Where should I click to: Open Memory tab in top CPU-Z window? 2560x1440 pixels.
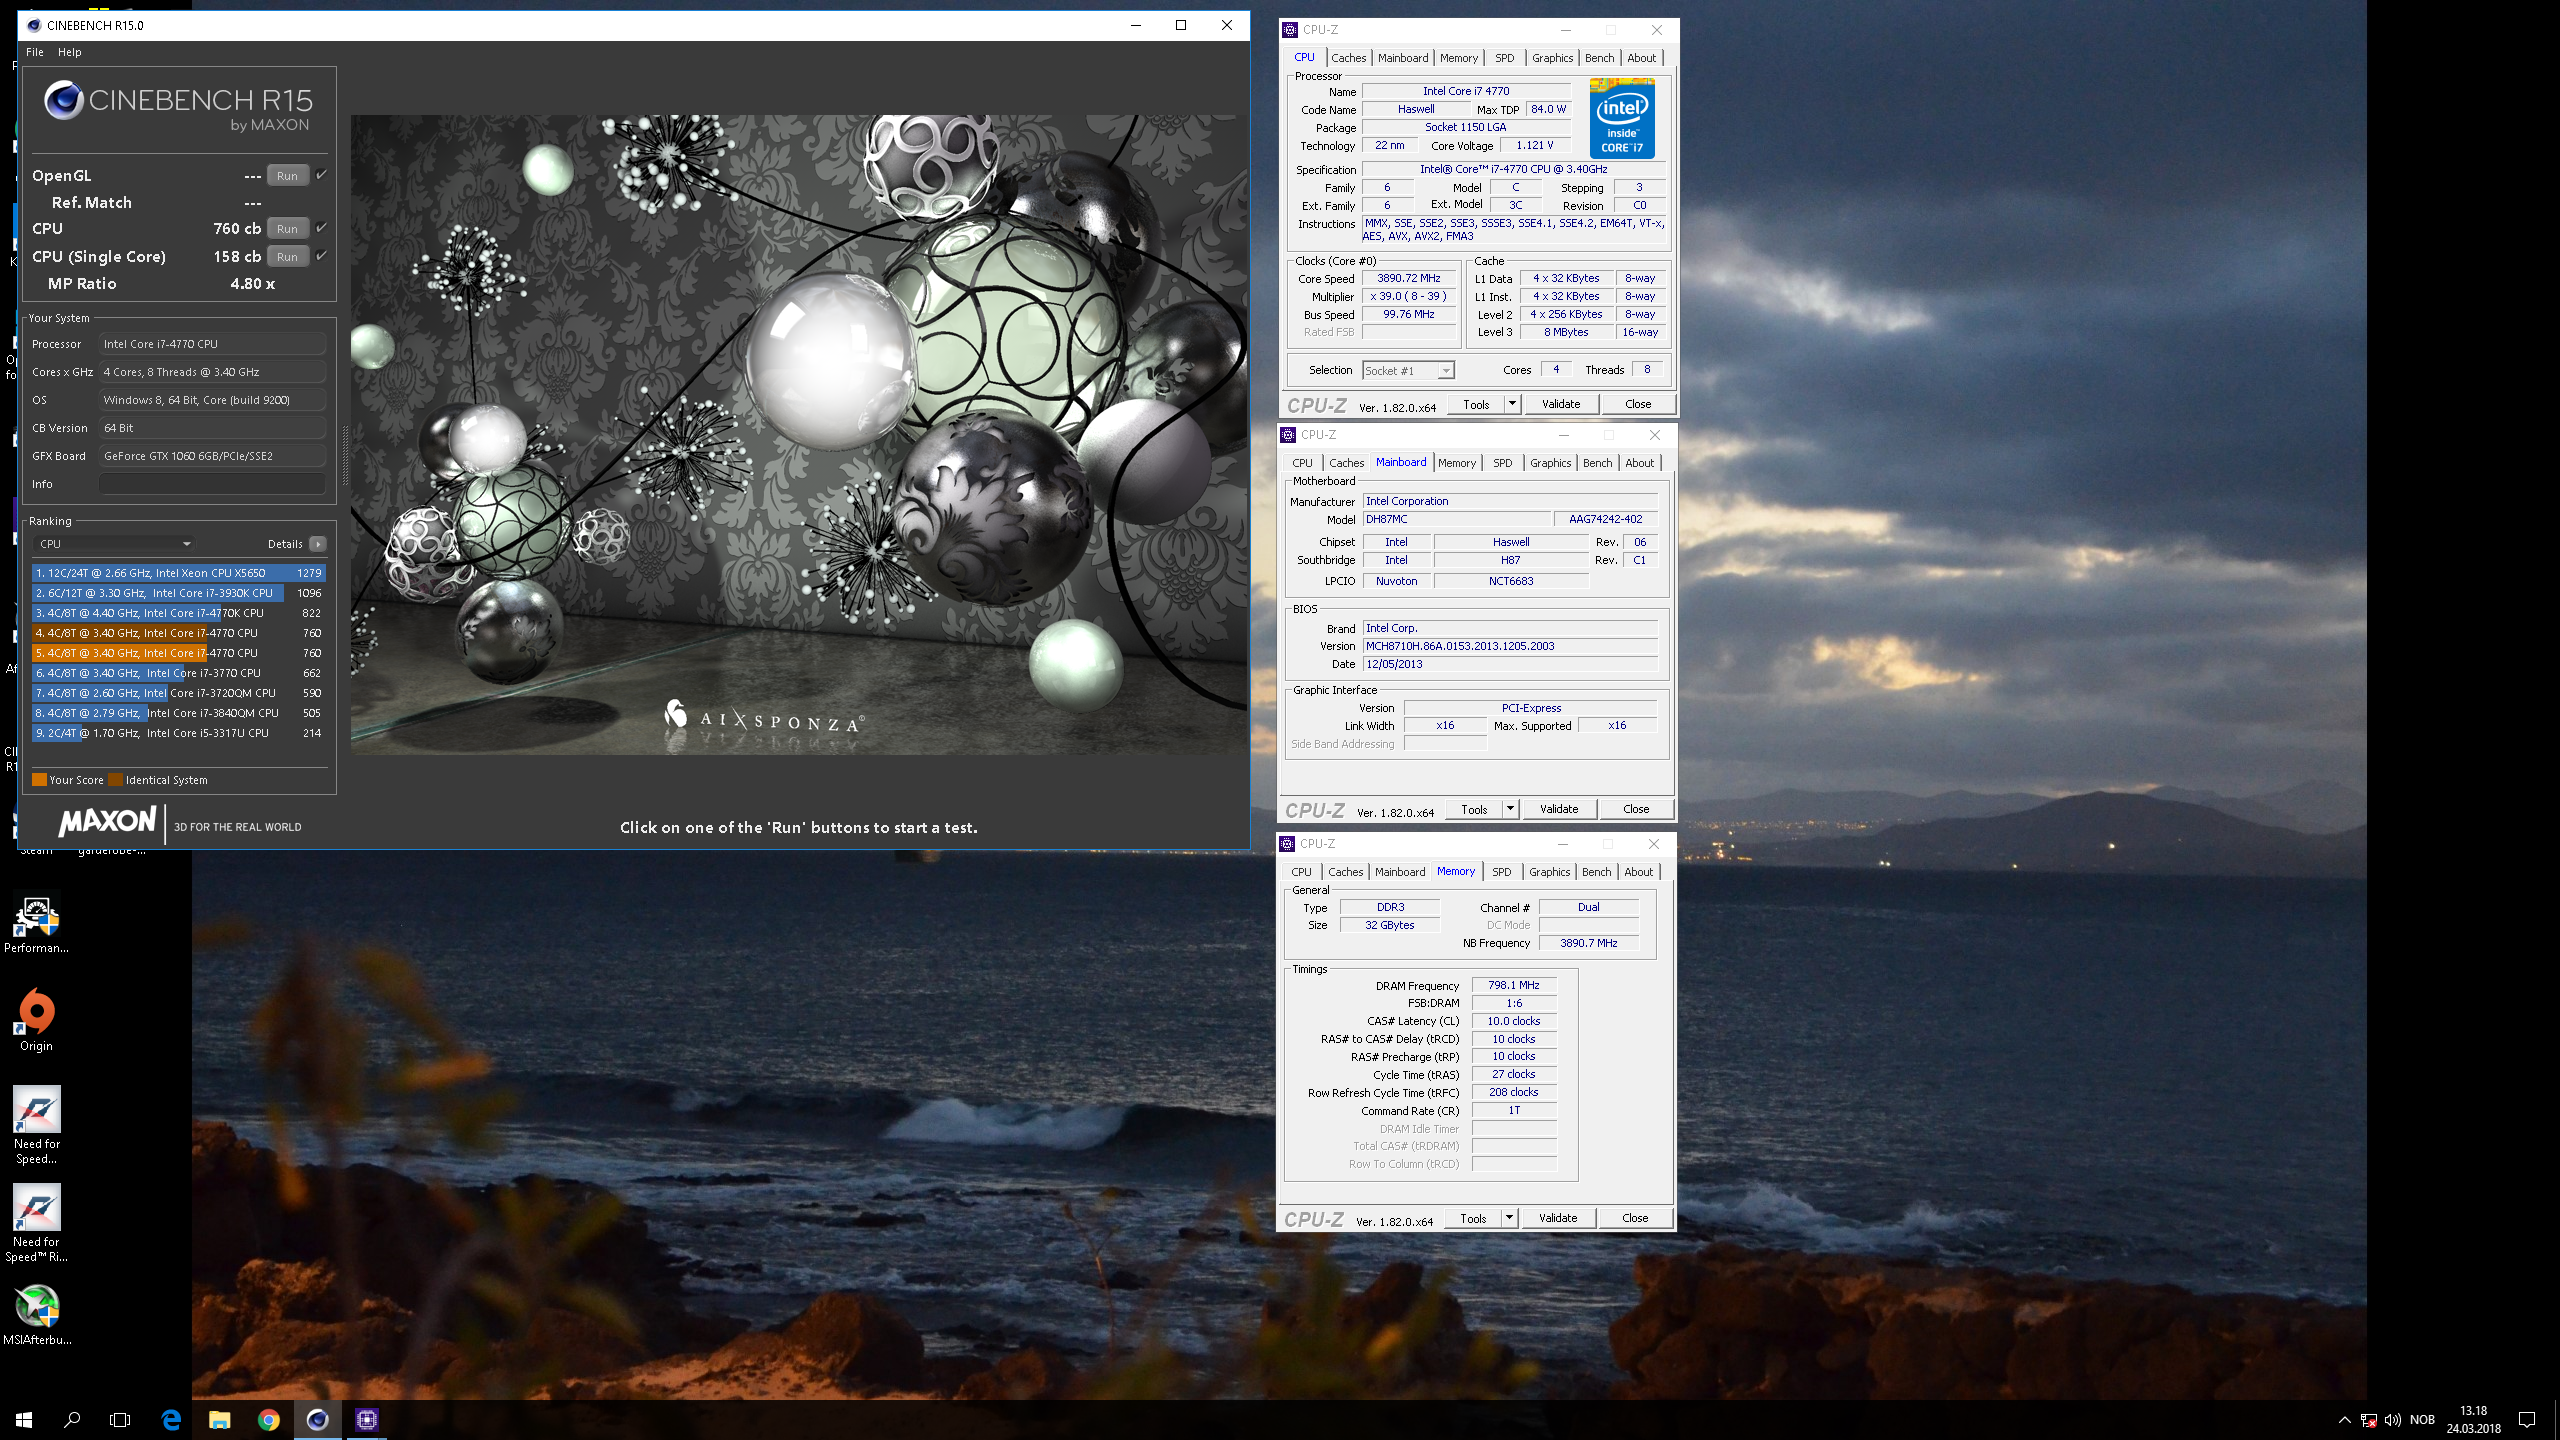[x=1458, y=58]
